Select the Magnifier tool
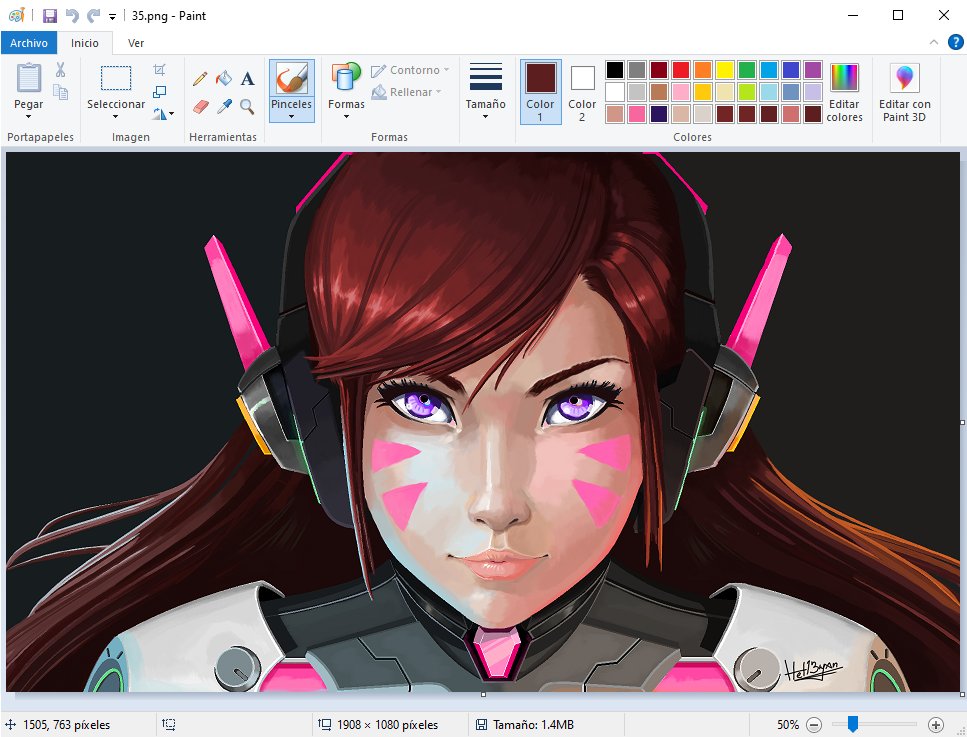This screenshot has height=737, width=967. tap(247, 107)
